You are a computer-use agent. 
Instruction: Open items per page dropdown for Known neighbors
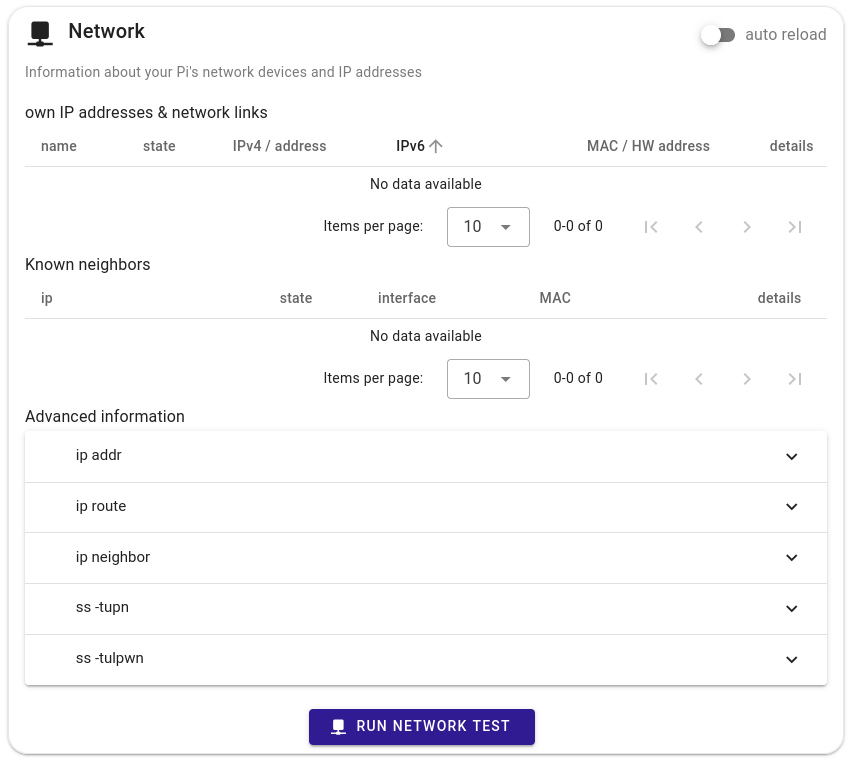[488, 379]
